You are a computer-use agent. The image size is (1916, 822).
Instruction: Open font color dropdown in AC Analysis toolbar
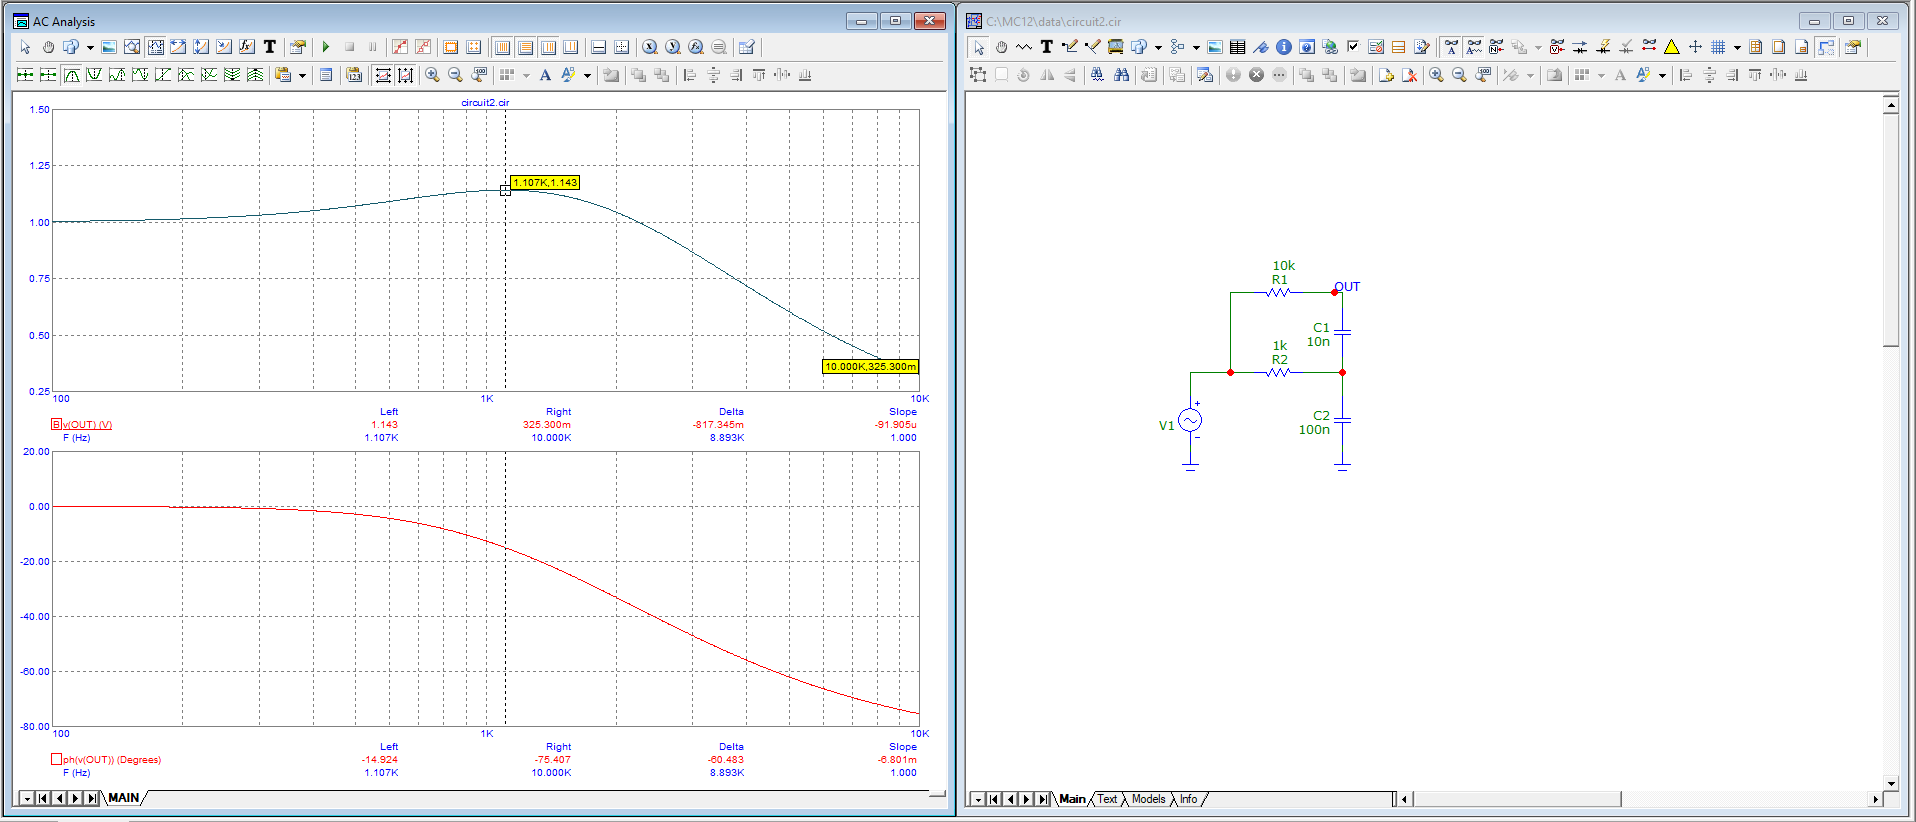pyautogui.click(x=587, y=75)
